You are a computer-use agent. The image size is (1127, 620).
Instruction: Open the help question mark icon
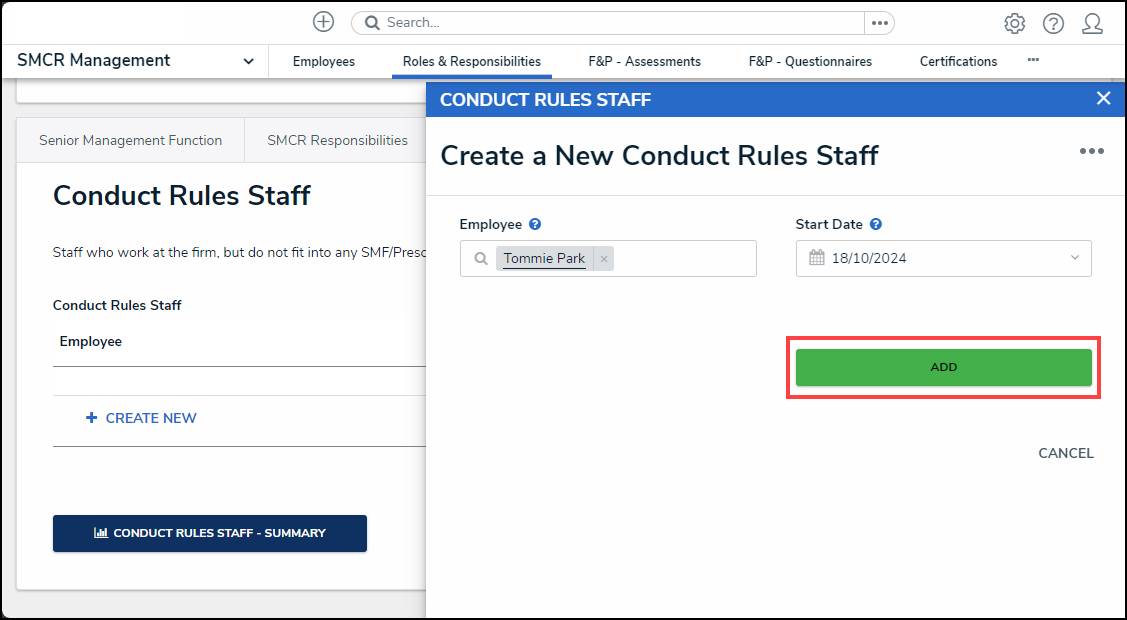[x=1053, y=23]
